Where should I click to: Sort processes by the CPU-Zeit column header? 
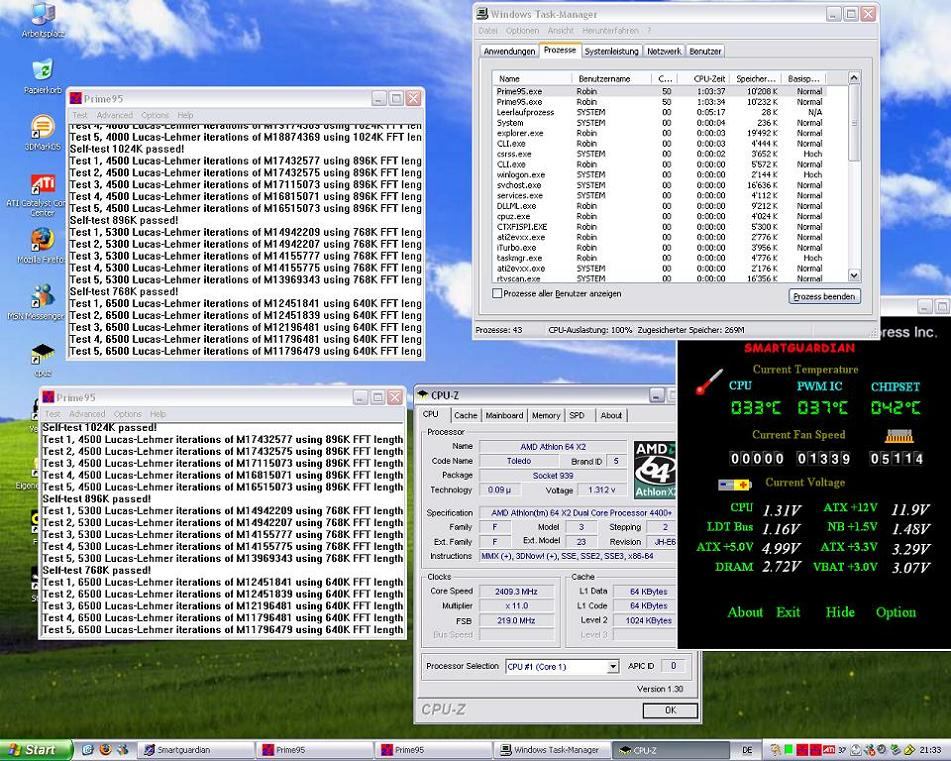pos(704,78)
